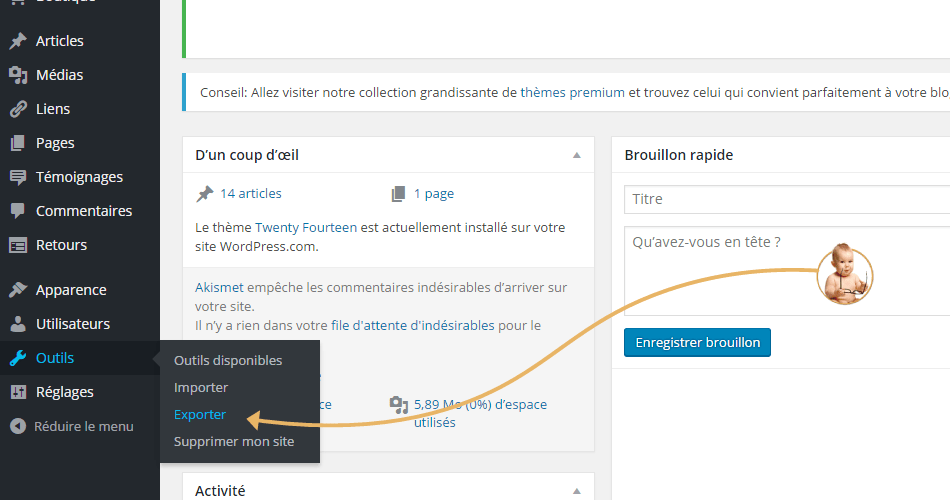Screen dimensions: 950x500
Task: Click the Pages icon in sidebar
Action: point(18,143)
